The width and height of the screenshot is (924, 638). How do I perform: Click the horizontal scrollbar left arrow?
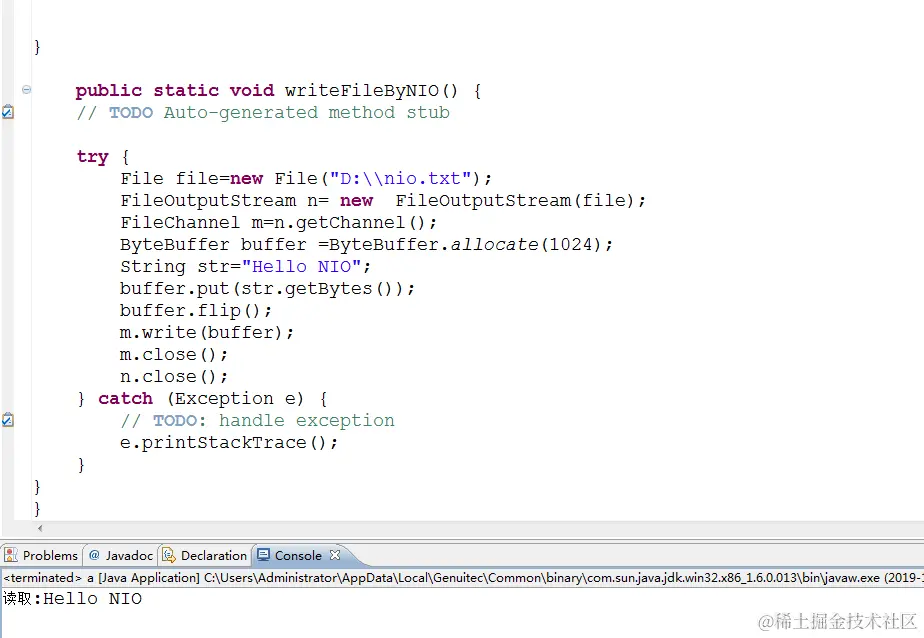click(x=39, y=528)
